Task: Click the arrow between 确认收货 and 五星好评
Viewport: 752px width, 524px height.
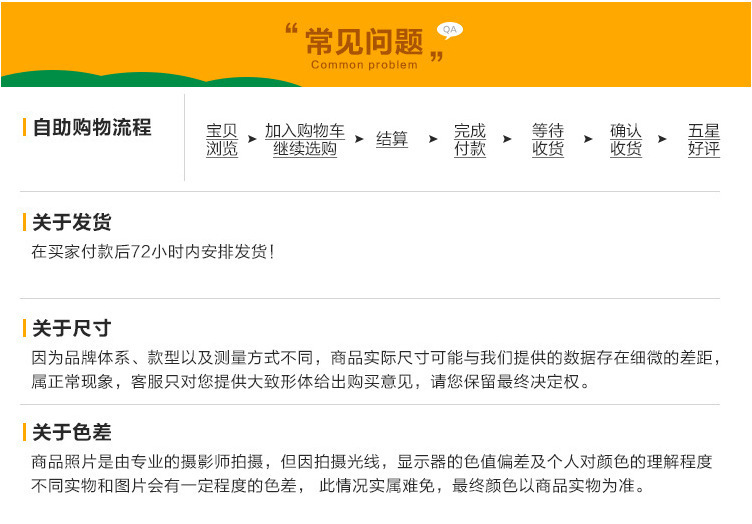Action: point(662,139)
